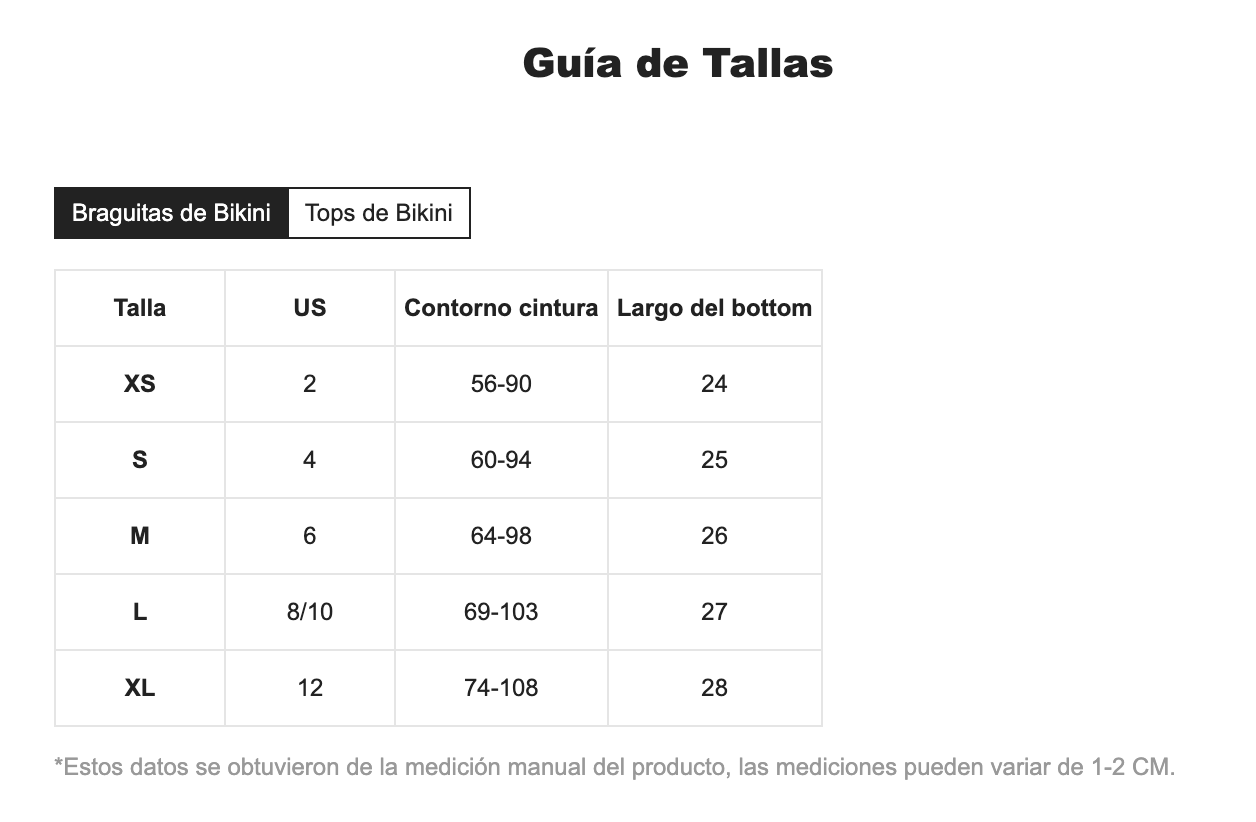
Task: Select the M size row label
Action: coord(140,536)
